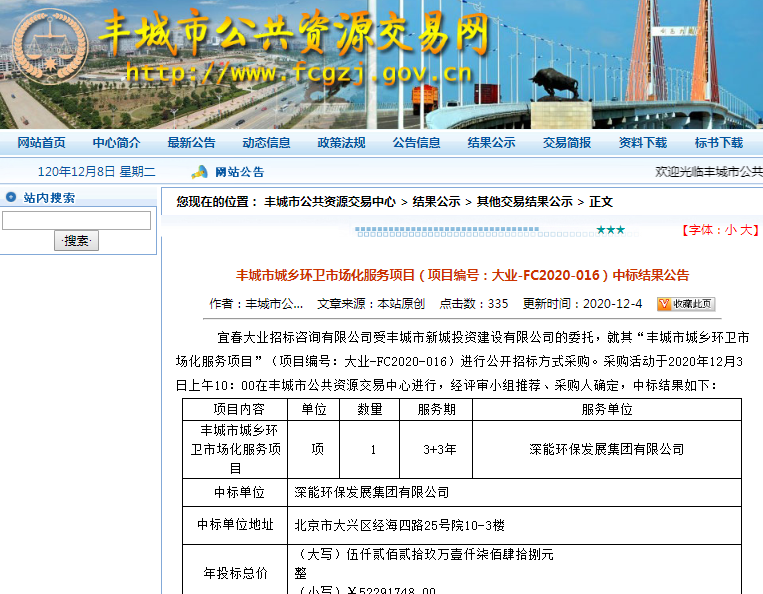Open 资料下载 downloads page
Screen dimensions: 763x594
click(642, 143)
